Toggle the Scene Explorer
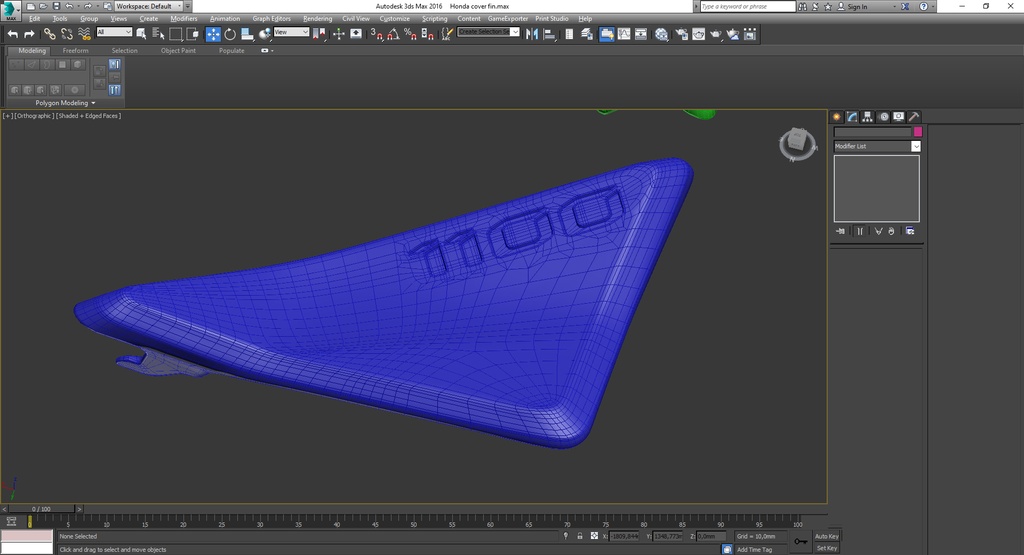This screenshot has width=1024, height=555. [569, 34]
